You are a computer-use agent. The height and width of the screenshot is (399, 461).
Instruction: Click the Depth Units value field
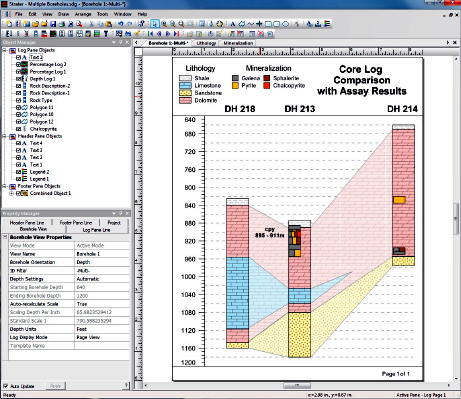pyautogui.click(x=102, y=329)
